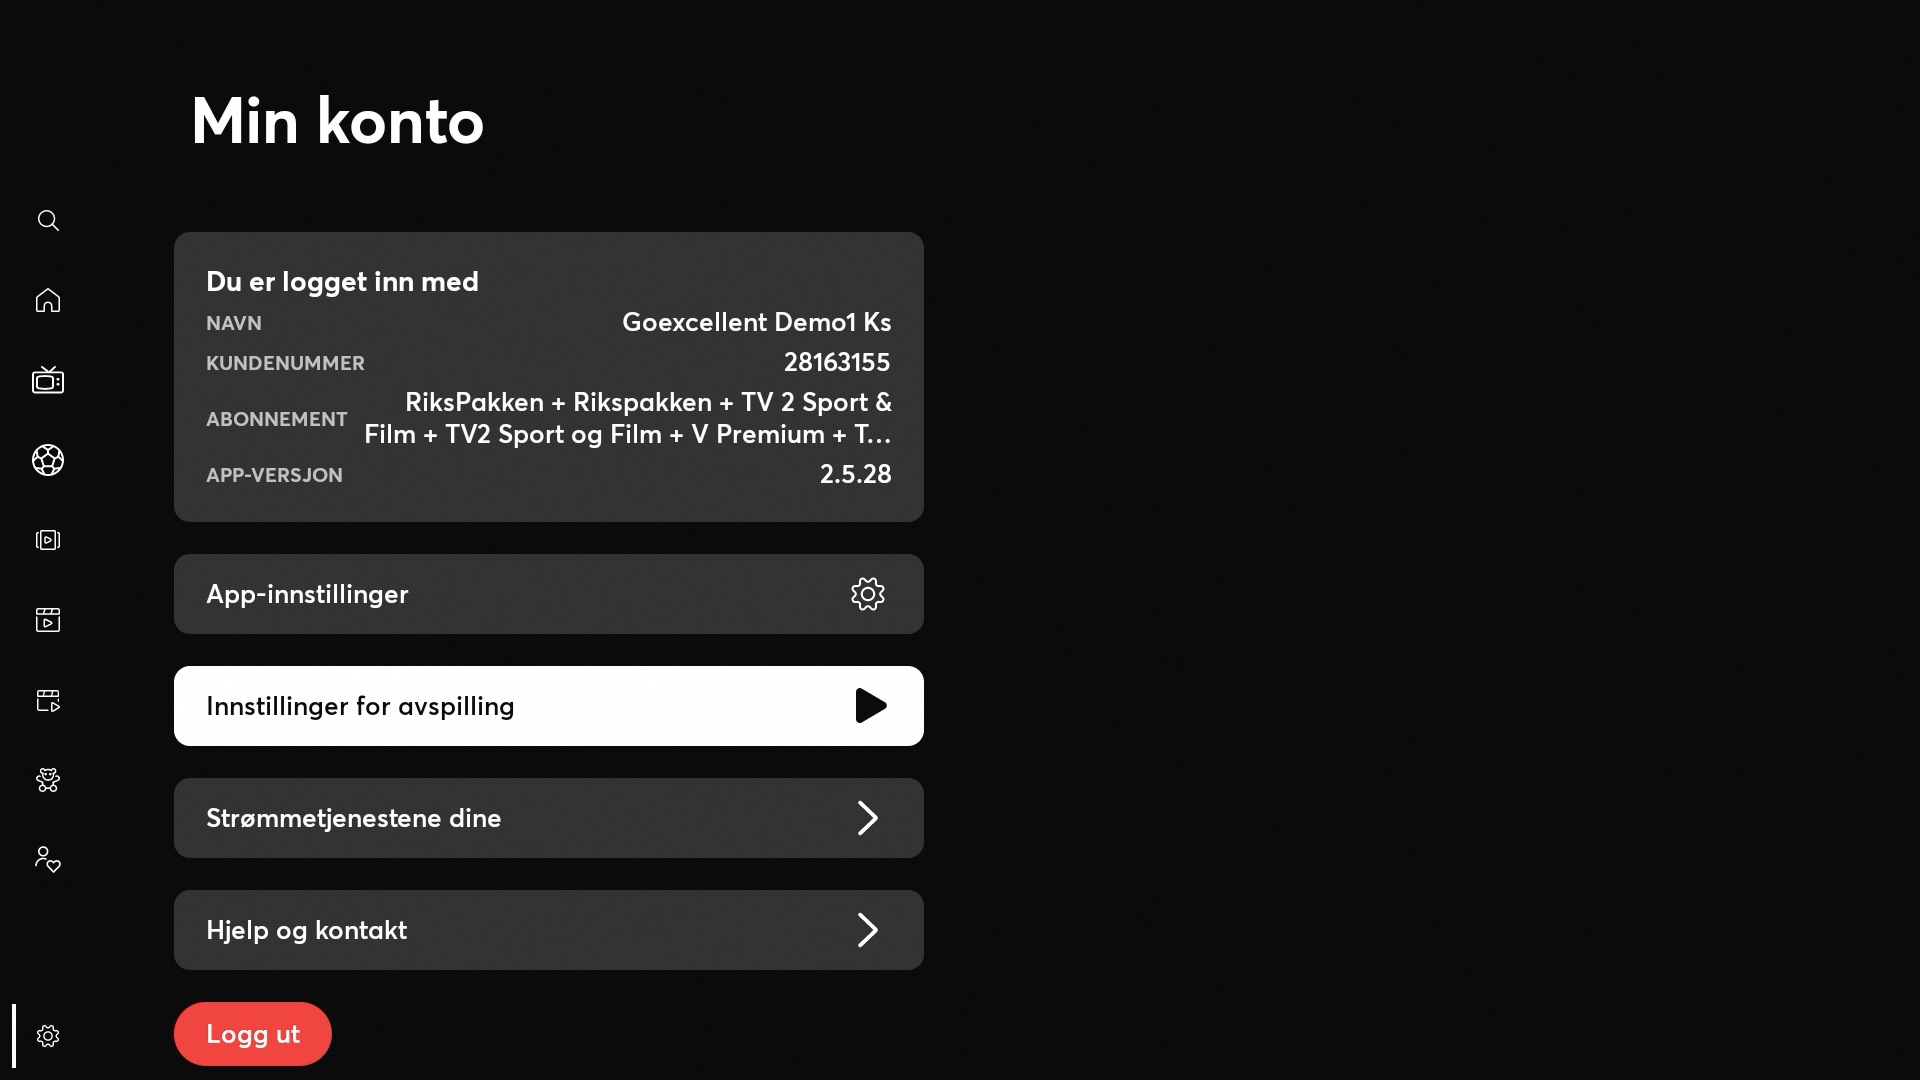Open movies via the clapperboard icon
Screen dimensions: 1920x1080
point(48,620)
